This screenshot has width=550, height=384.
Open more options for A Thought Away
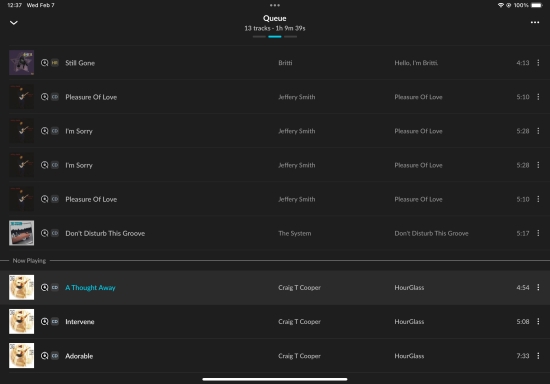(538, 288)
